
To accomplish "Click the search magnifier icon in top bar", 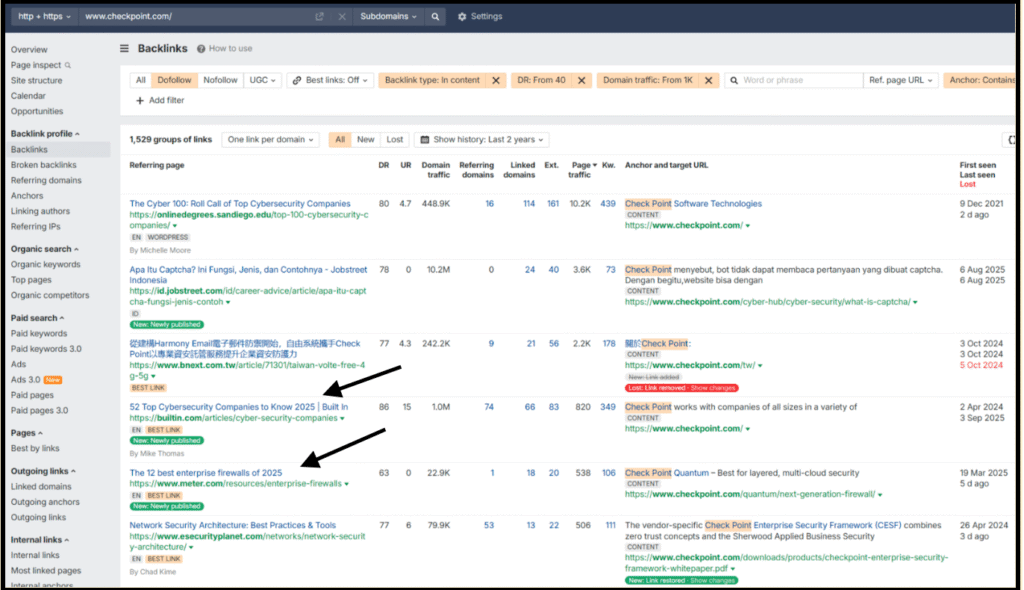I will [435, 17].
